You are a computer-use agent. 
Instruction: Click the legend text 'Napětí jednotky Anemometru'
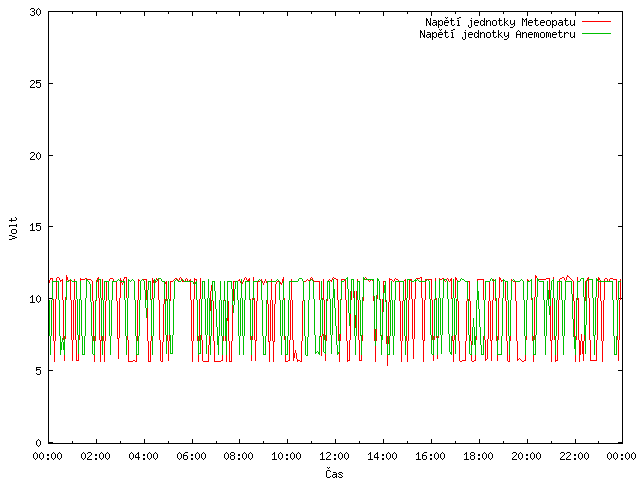497,34
